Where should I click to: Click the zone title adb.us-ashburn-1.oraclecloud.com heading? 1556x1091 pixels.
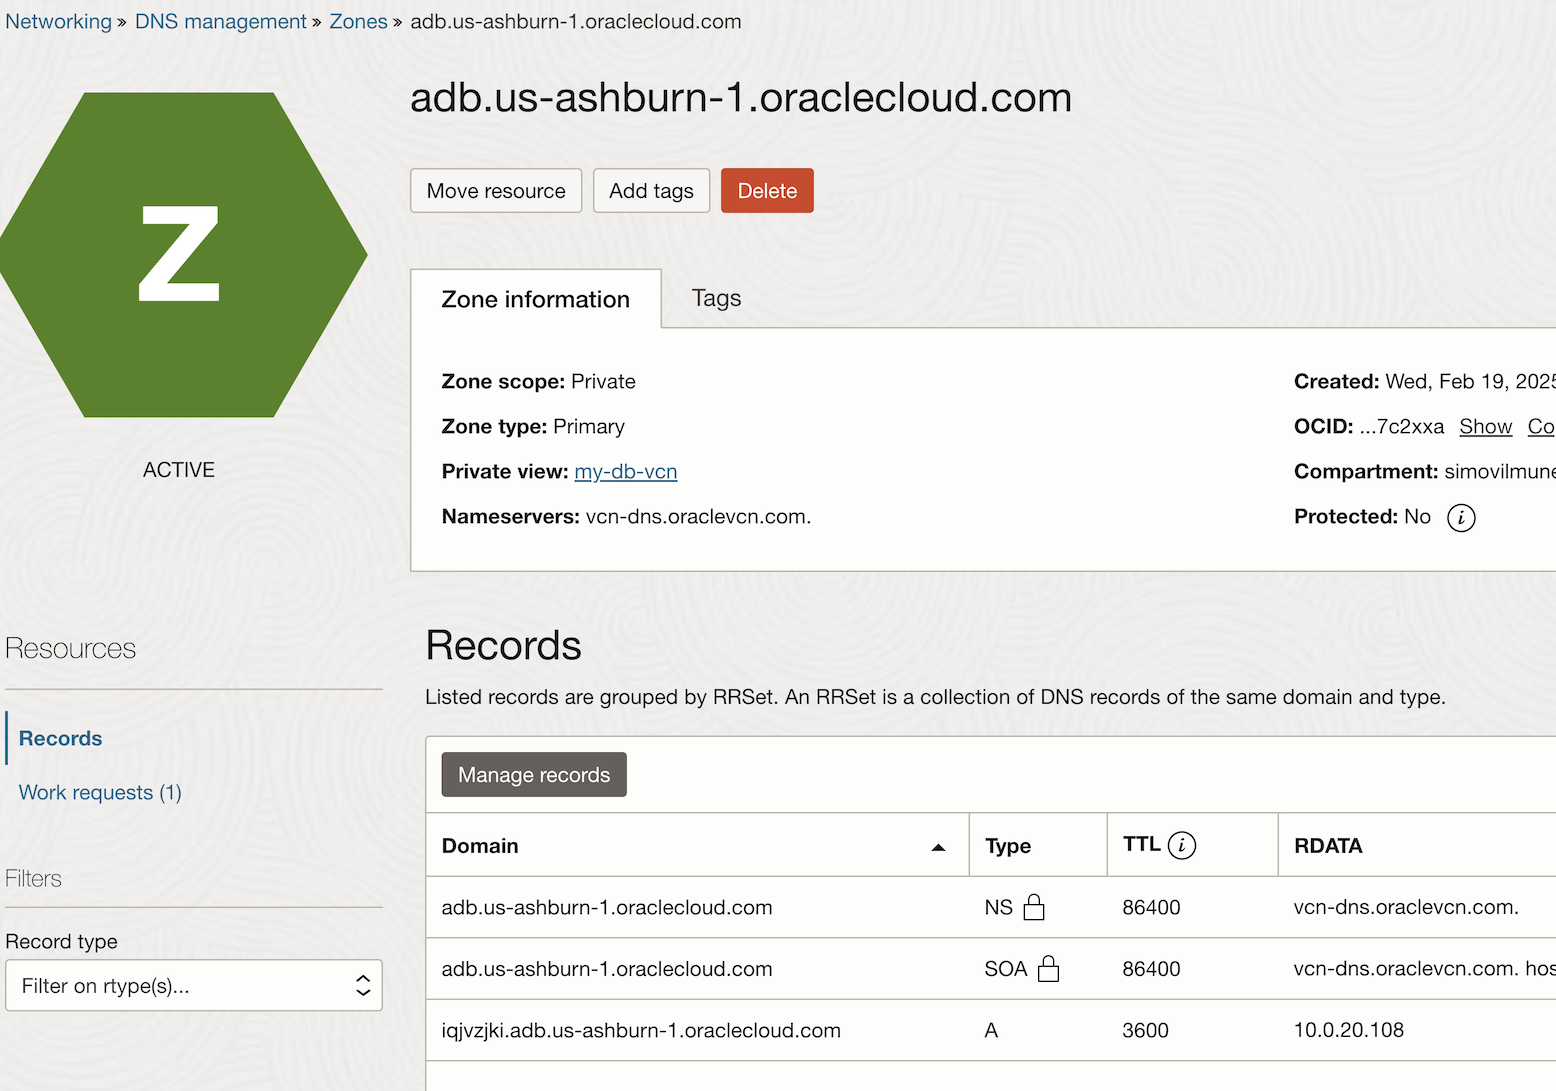[741, 98]
